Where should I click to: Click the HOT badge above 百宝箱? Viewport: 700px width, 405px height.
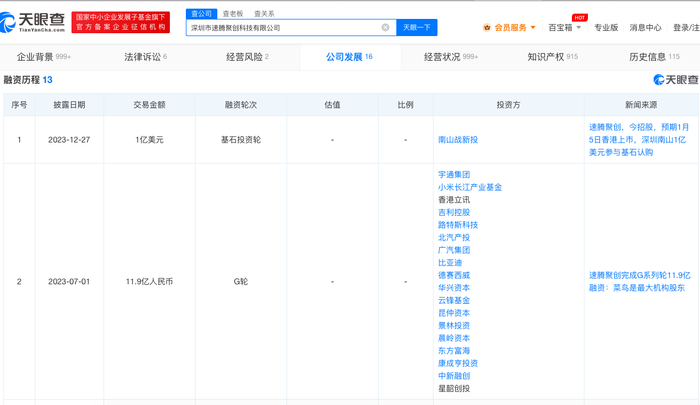[579, 17]
